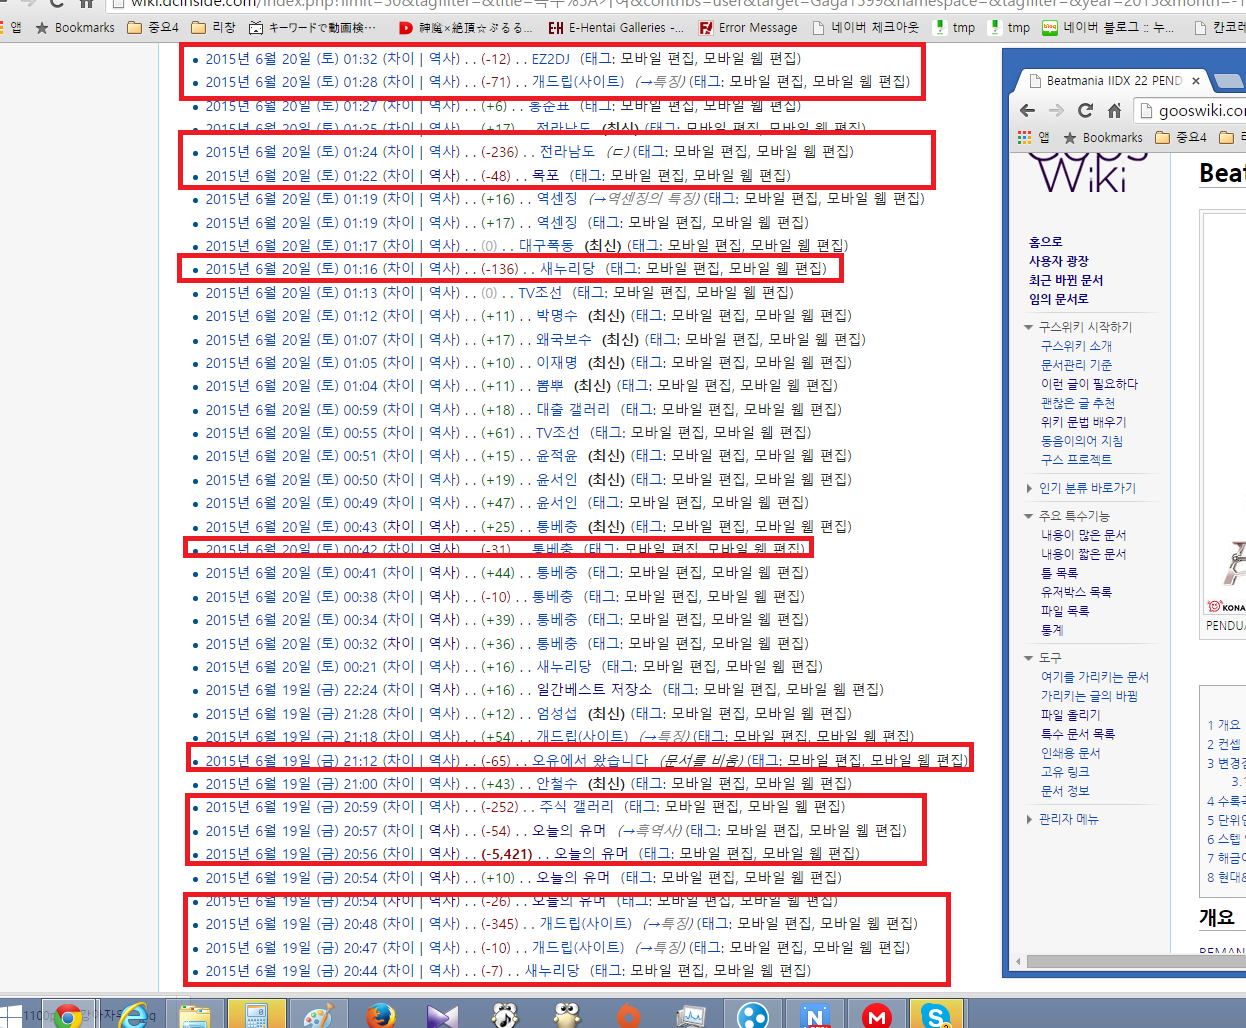Open the Apps grid icon in gooswiki bookmarks bar

[1024, 137]
